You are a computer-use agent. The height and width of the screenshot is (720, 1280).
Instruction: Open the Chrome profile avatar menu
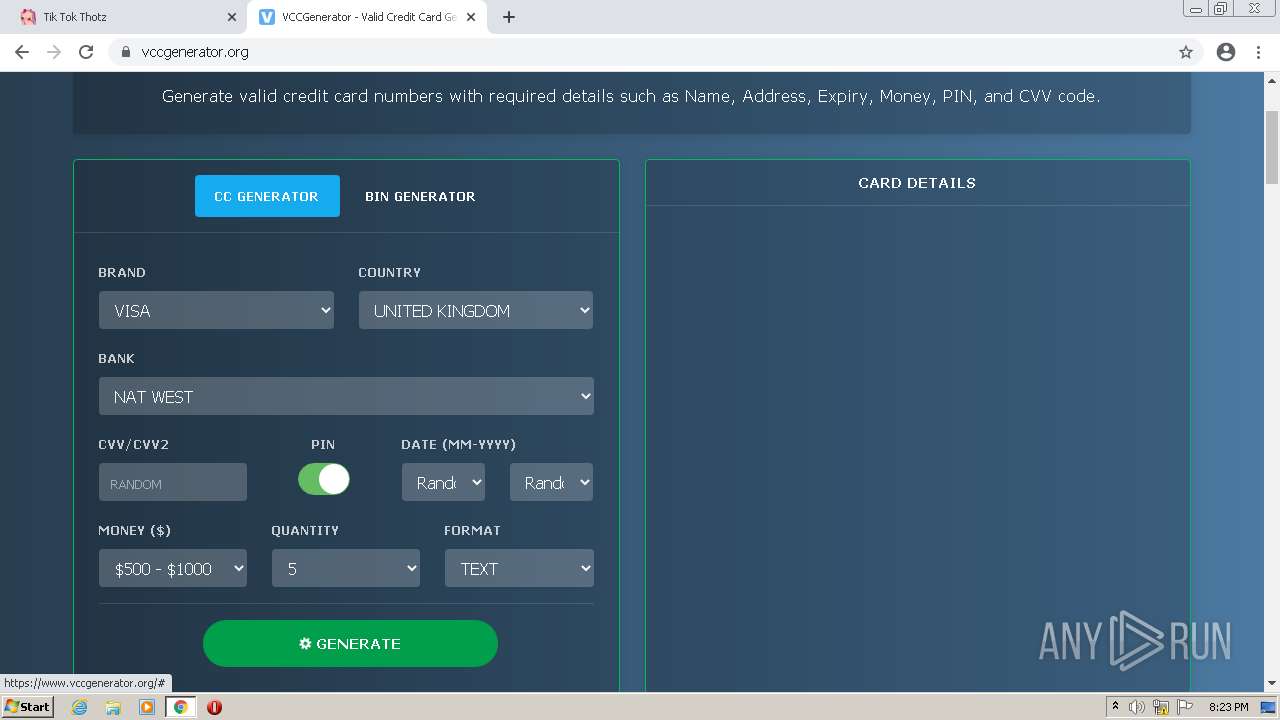pos(1226,52)
